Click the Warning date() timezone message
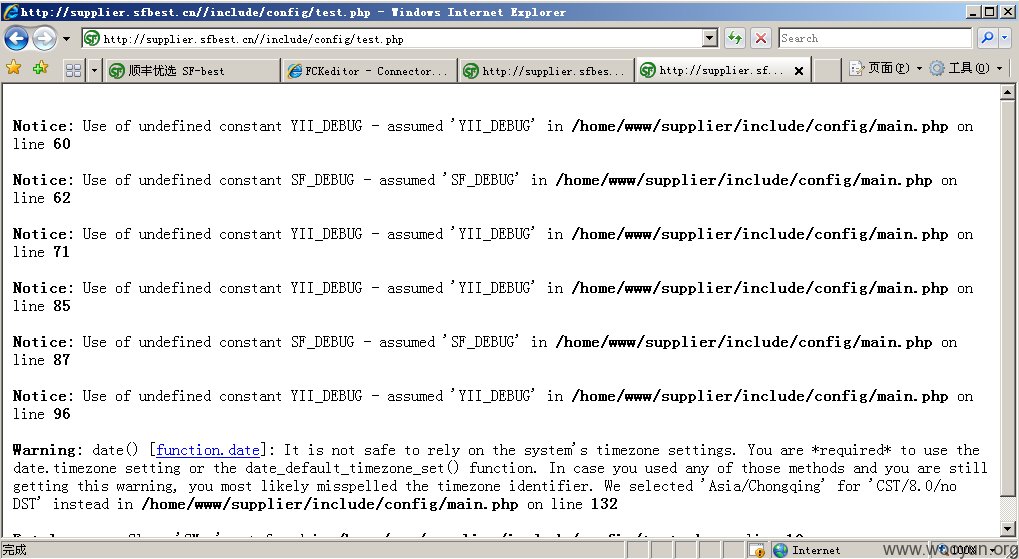 [500, 476]
